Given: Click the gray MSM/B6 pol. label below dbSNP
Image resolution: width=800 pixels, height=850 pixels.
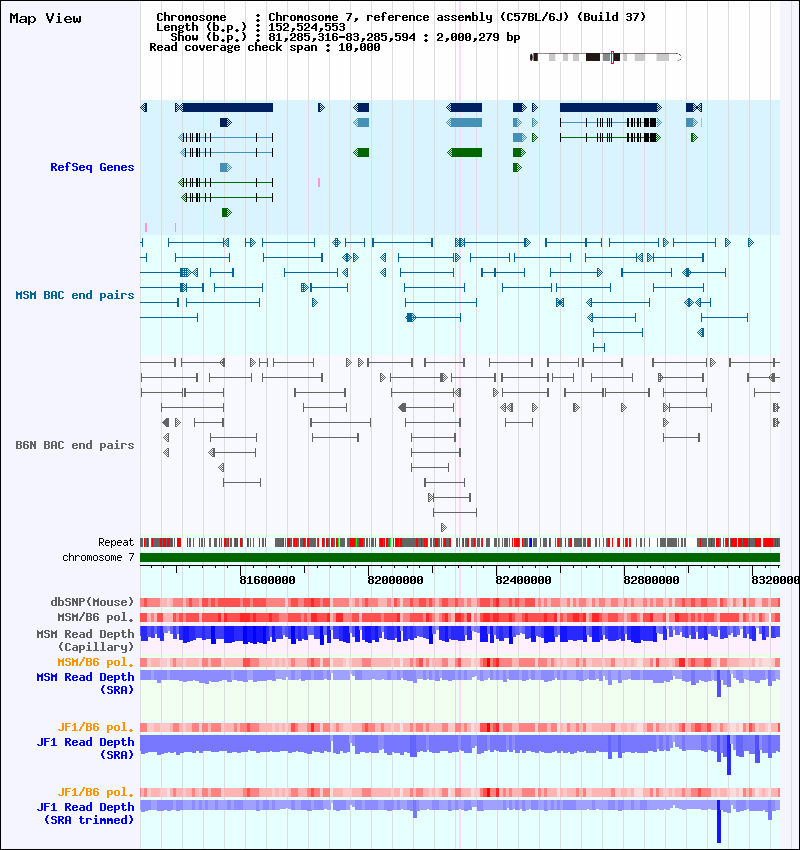Looking at the screenshot, I should pos(95,617).
